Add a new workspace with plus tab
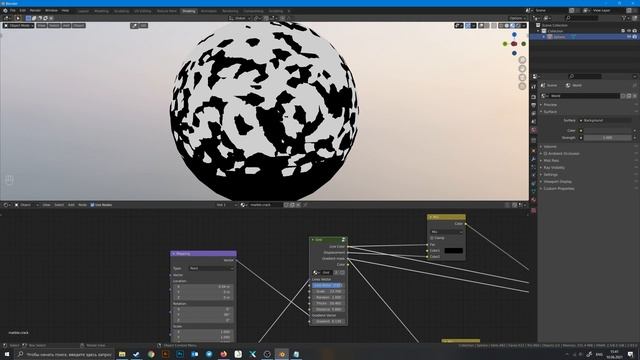Image resolution: width=640 pixels, height=360 pixels. [x=289, y=11]
